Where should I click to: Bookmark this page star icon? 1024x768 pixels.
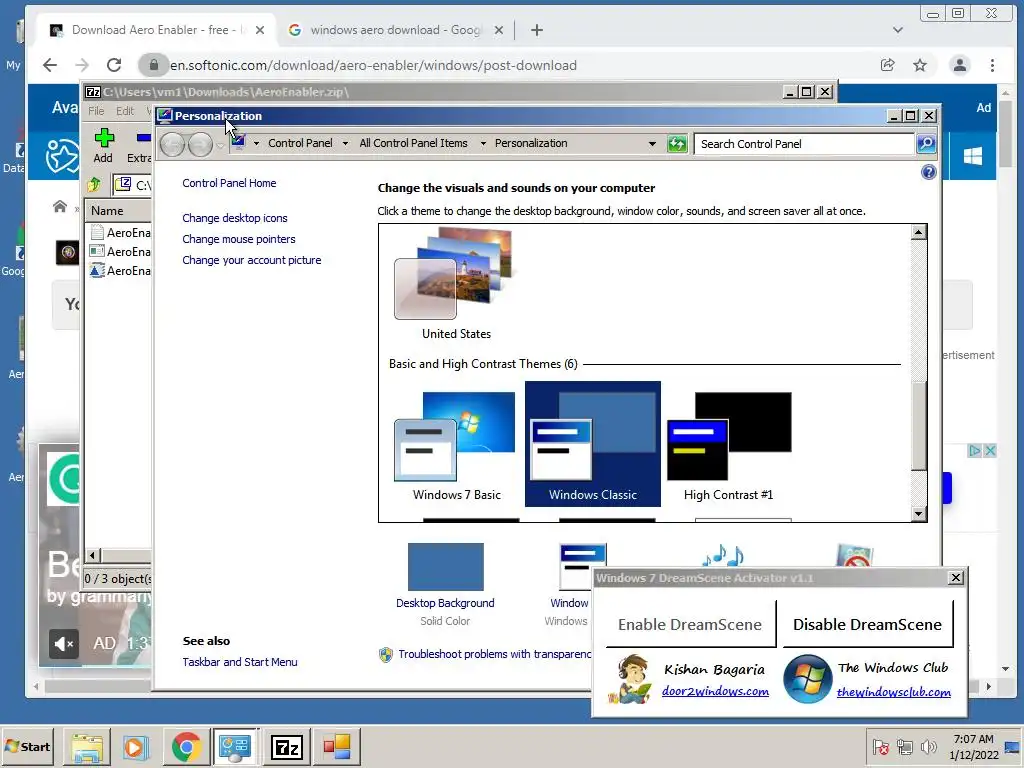click(x=920, y=65)
